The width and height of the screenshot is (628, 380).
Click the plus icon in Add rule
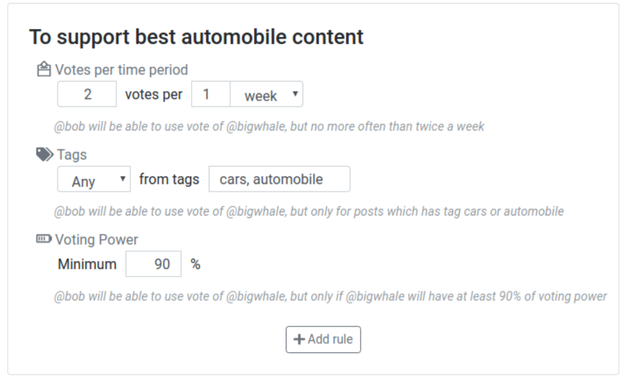click(x=299, y=340)
